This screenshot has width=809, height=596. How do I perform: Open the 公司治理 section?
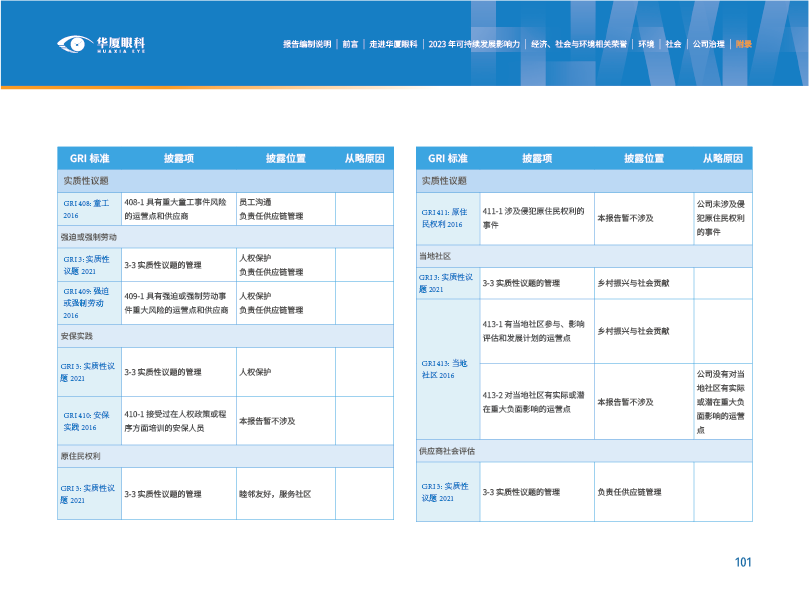click(707, 45)
